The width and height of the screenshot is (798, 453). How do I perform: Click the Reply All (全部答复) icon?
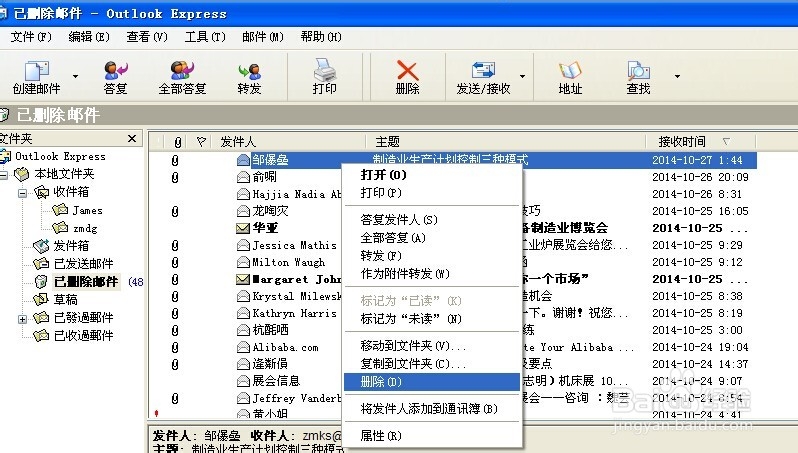(182, 70)
